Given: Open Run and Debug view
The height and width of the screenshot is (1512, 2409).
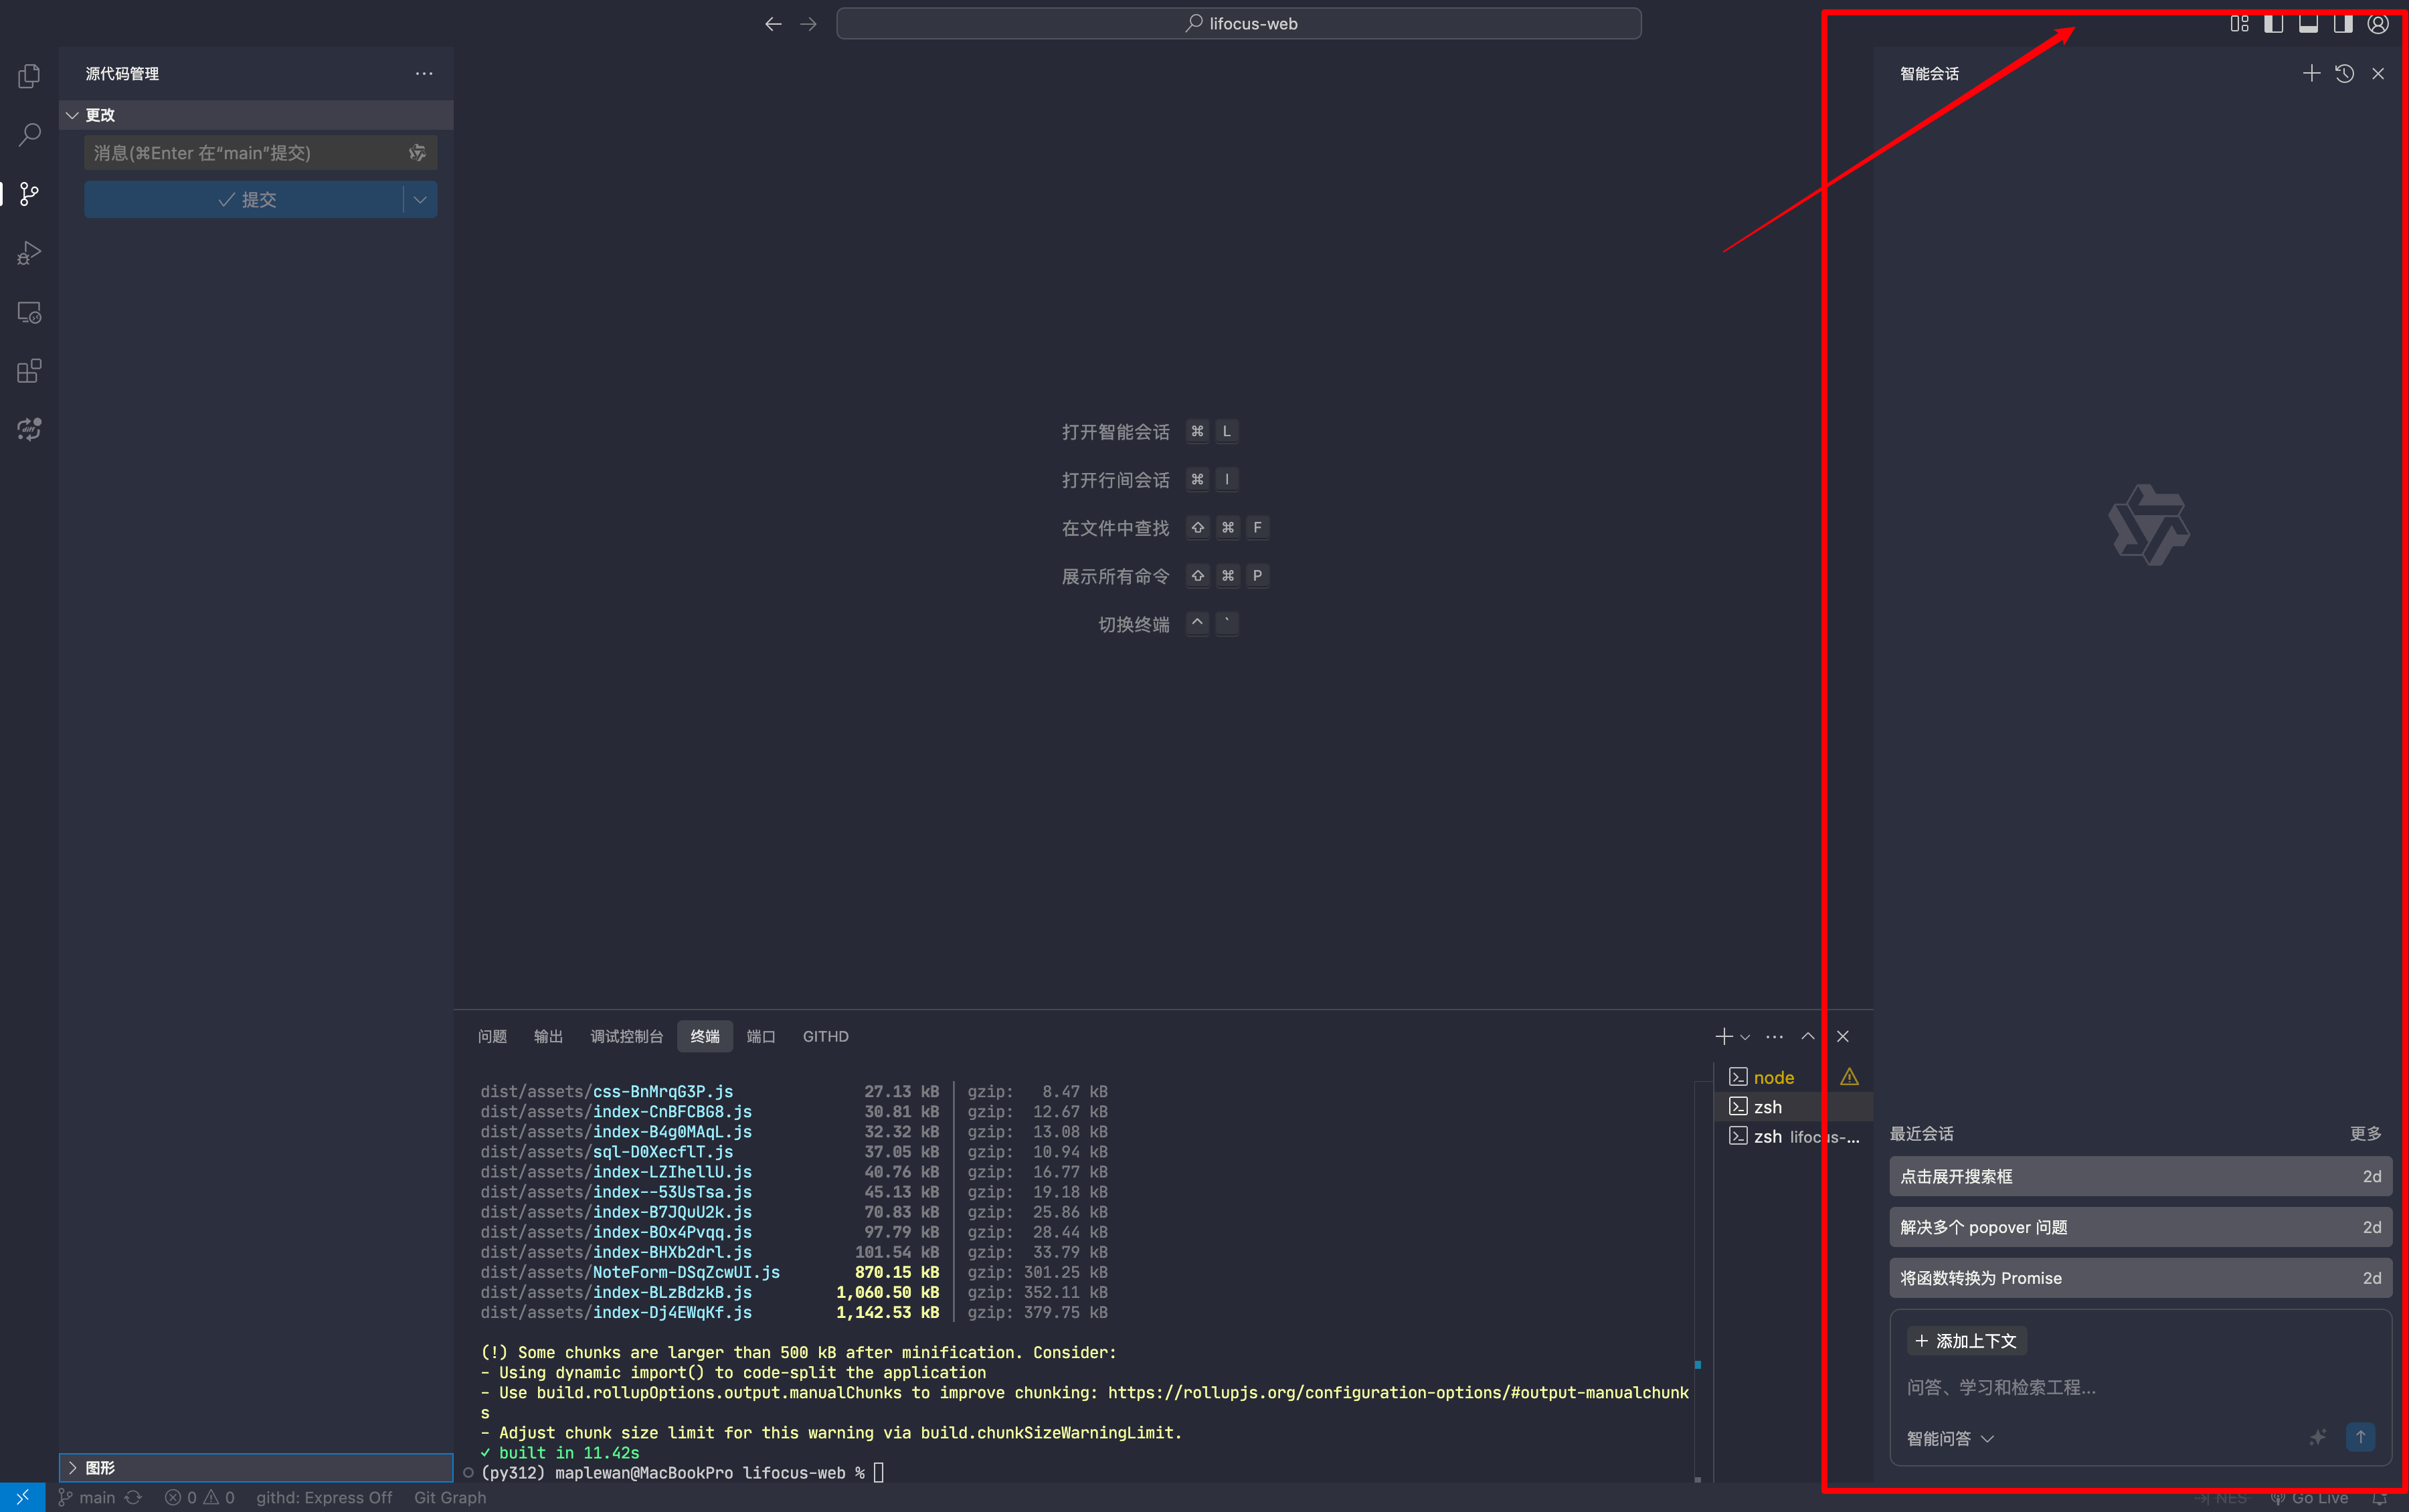Looking at the screenshot, I should tap(29, 253).
